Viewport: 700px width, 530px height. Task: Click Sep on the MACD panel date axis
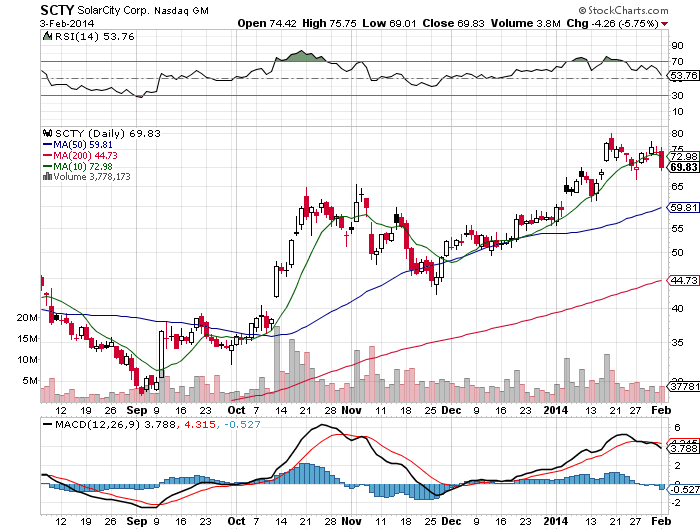137,522
